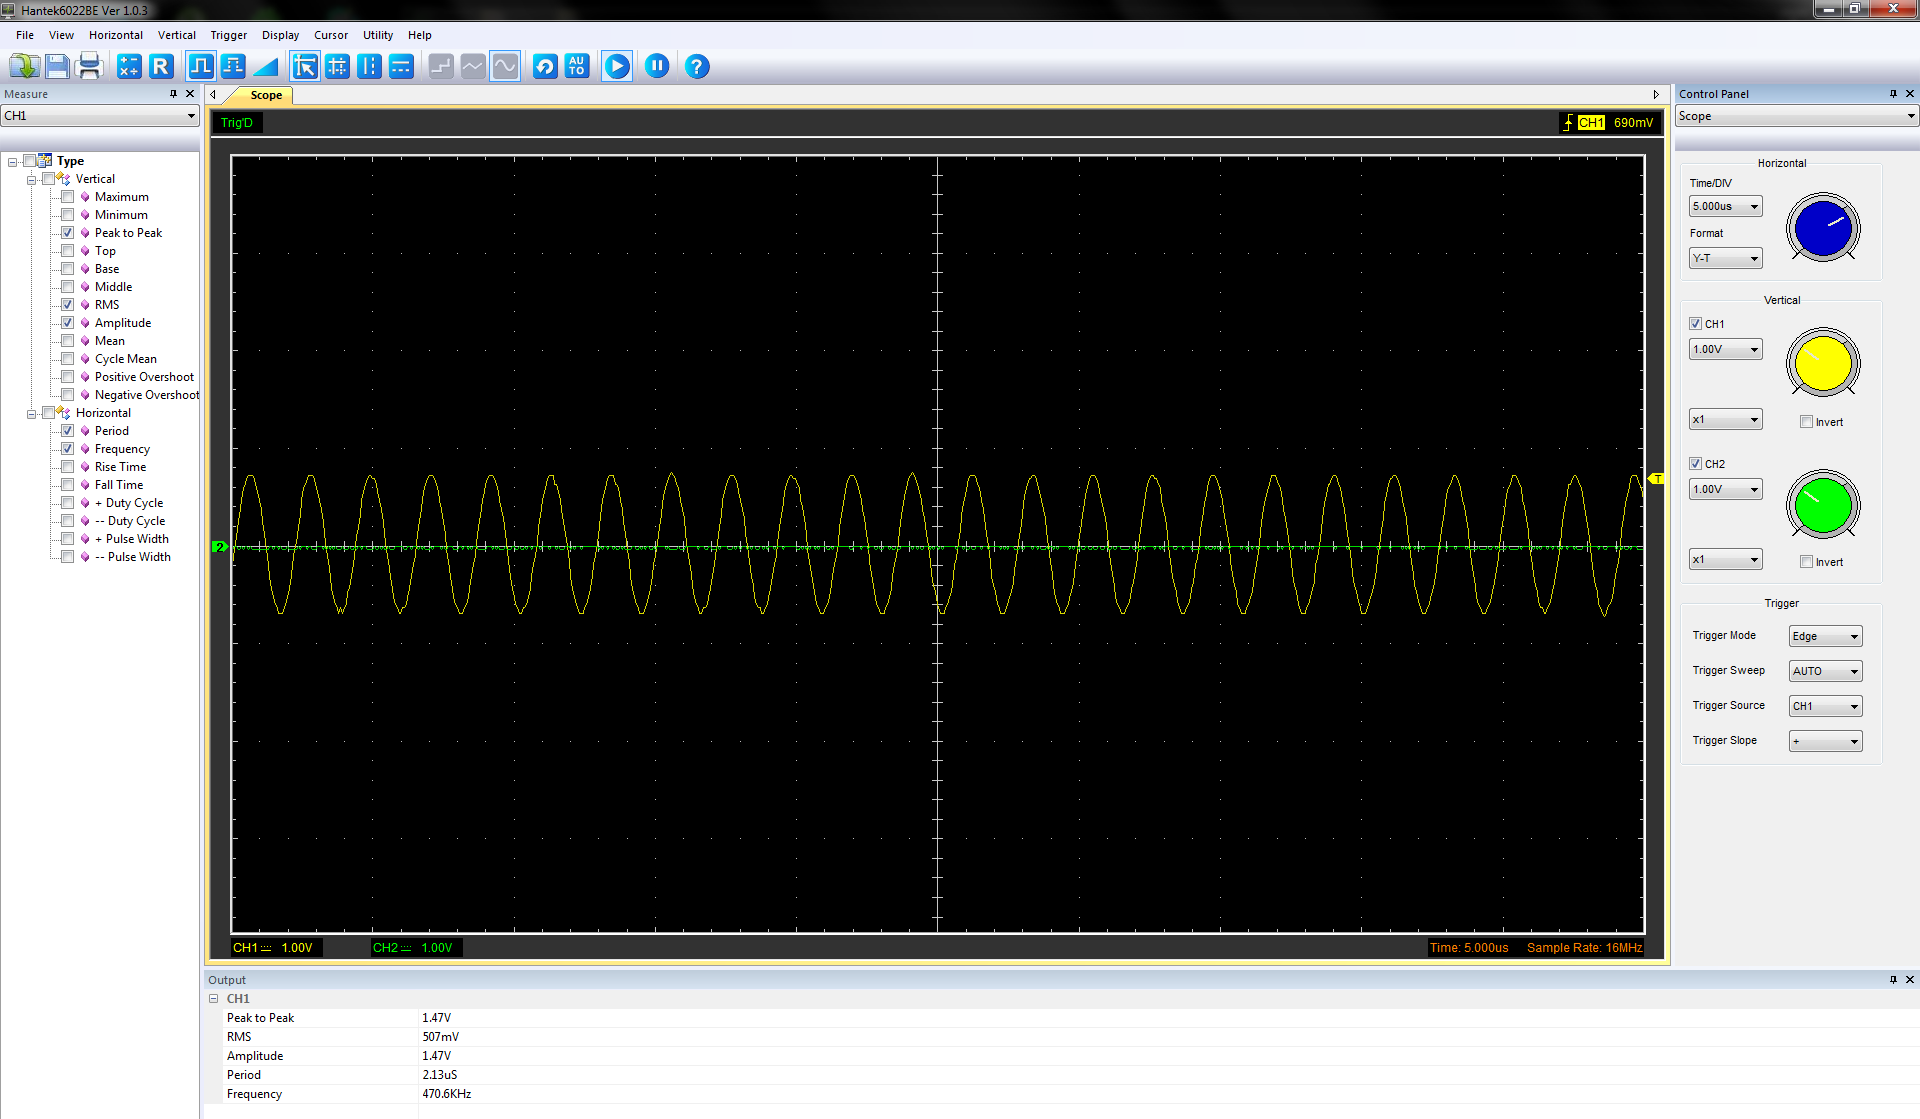Screen dimensions: 1920x1119
Task: Open the CH1 x1 probe dropdown
Action: click(1726, 420)
